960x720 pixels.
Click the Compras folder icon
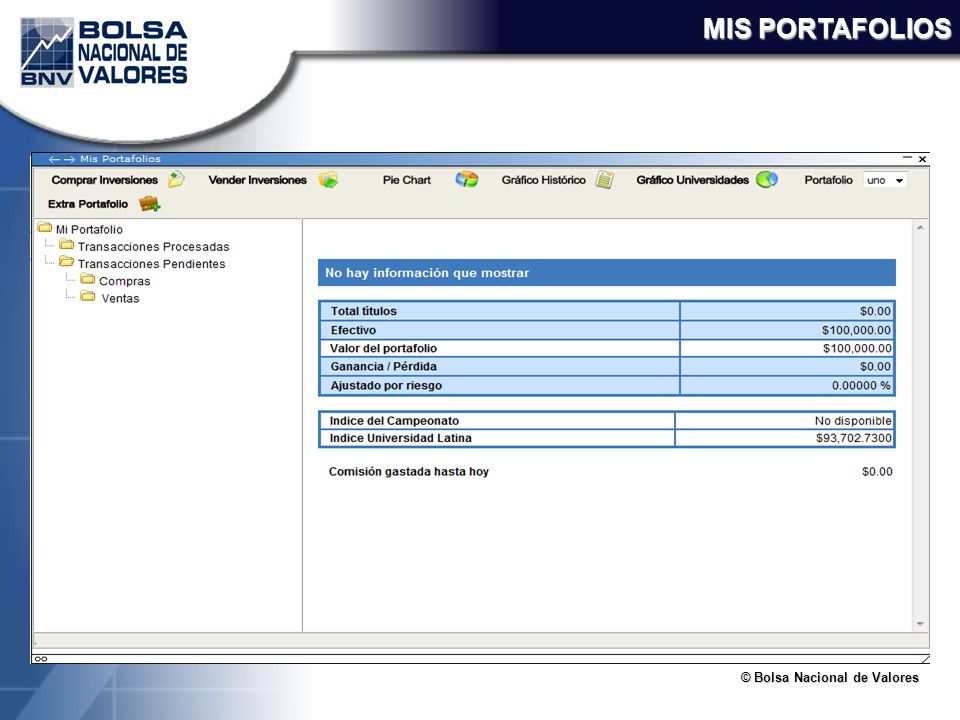coord(88,279)
